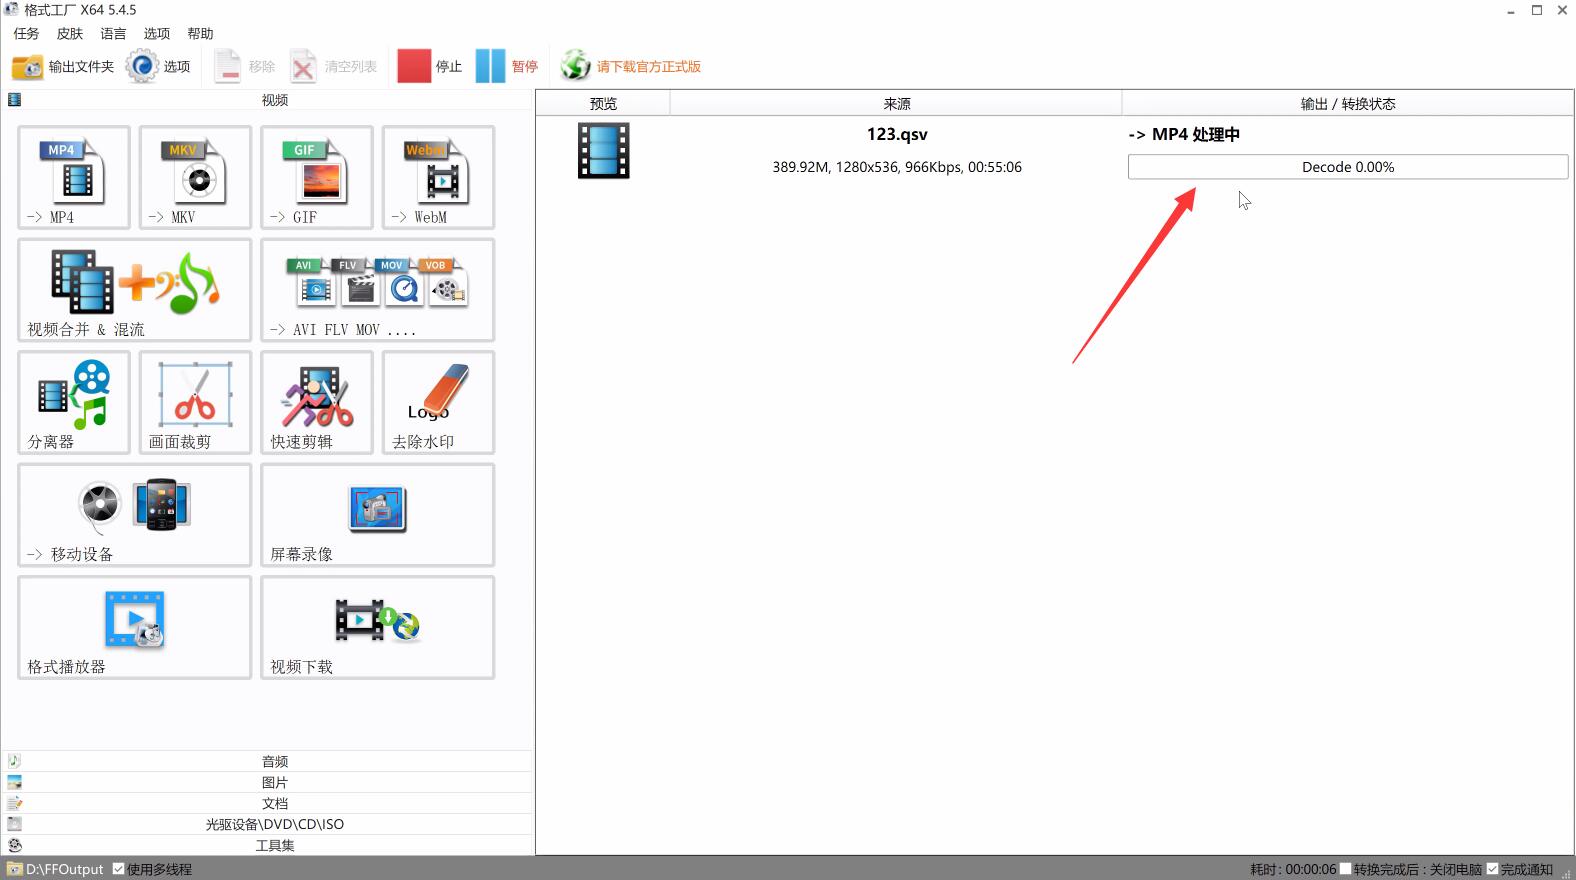Toggle the 使用多线程 checkbox
The height and width of the screenshot is (880, 1576).
click(x=118, y=869)
